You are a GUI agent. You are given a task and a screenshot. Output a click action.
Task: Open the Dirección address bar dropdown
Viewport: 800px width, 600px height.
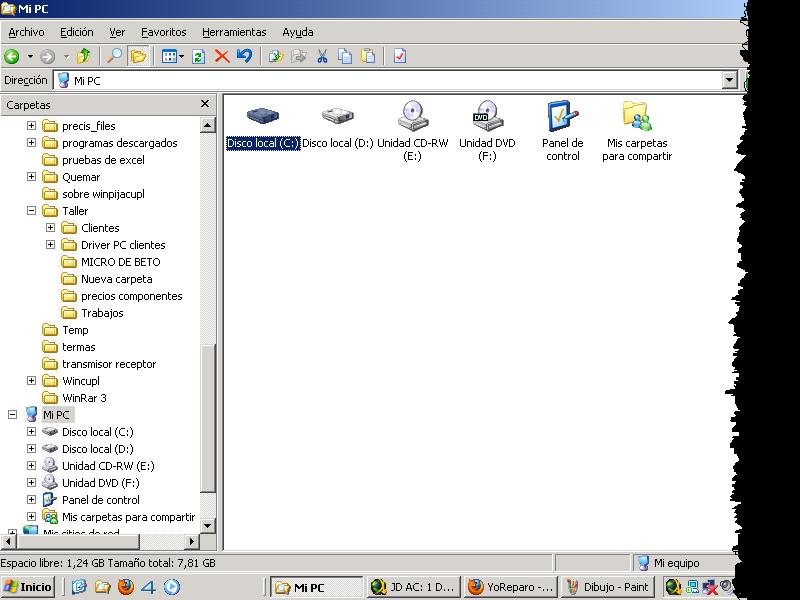[730, 80]
